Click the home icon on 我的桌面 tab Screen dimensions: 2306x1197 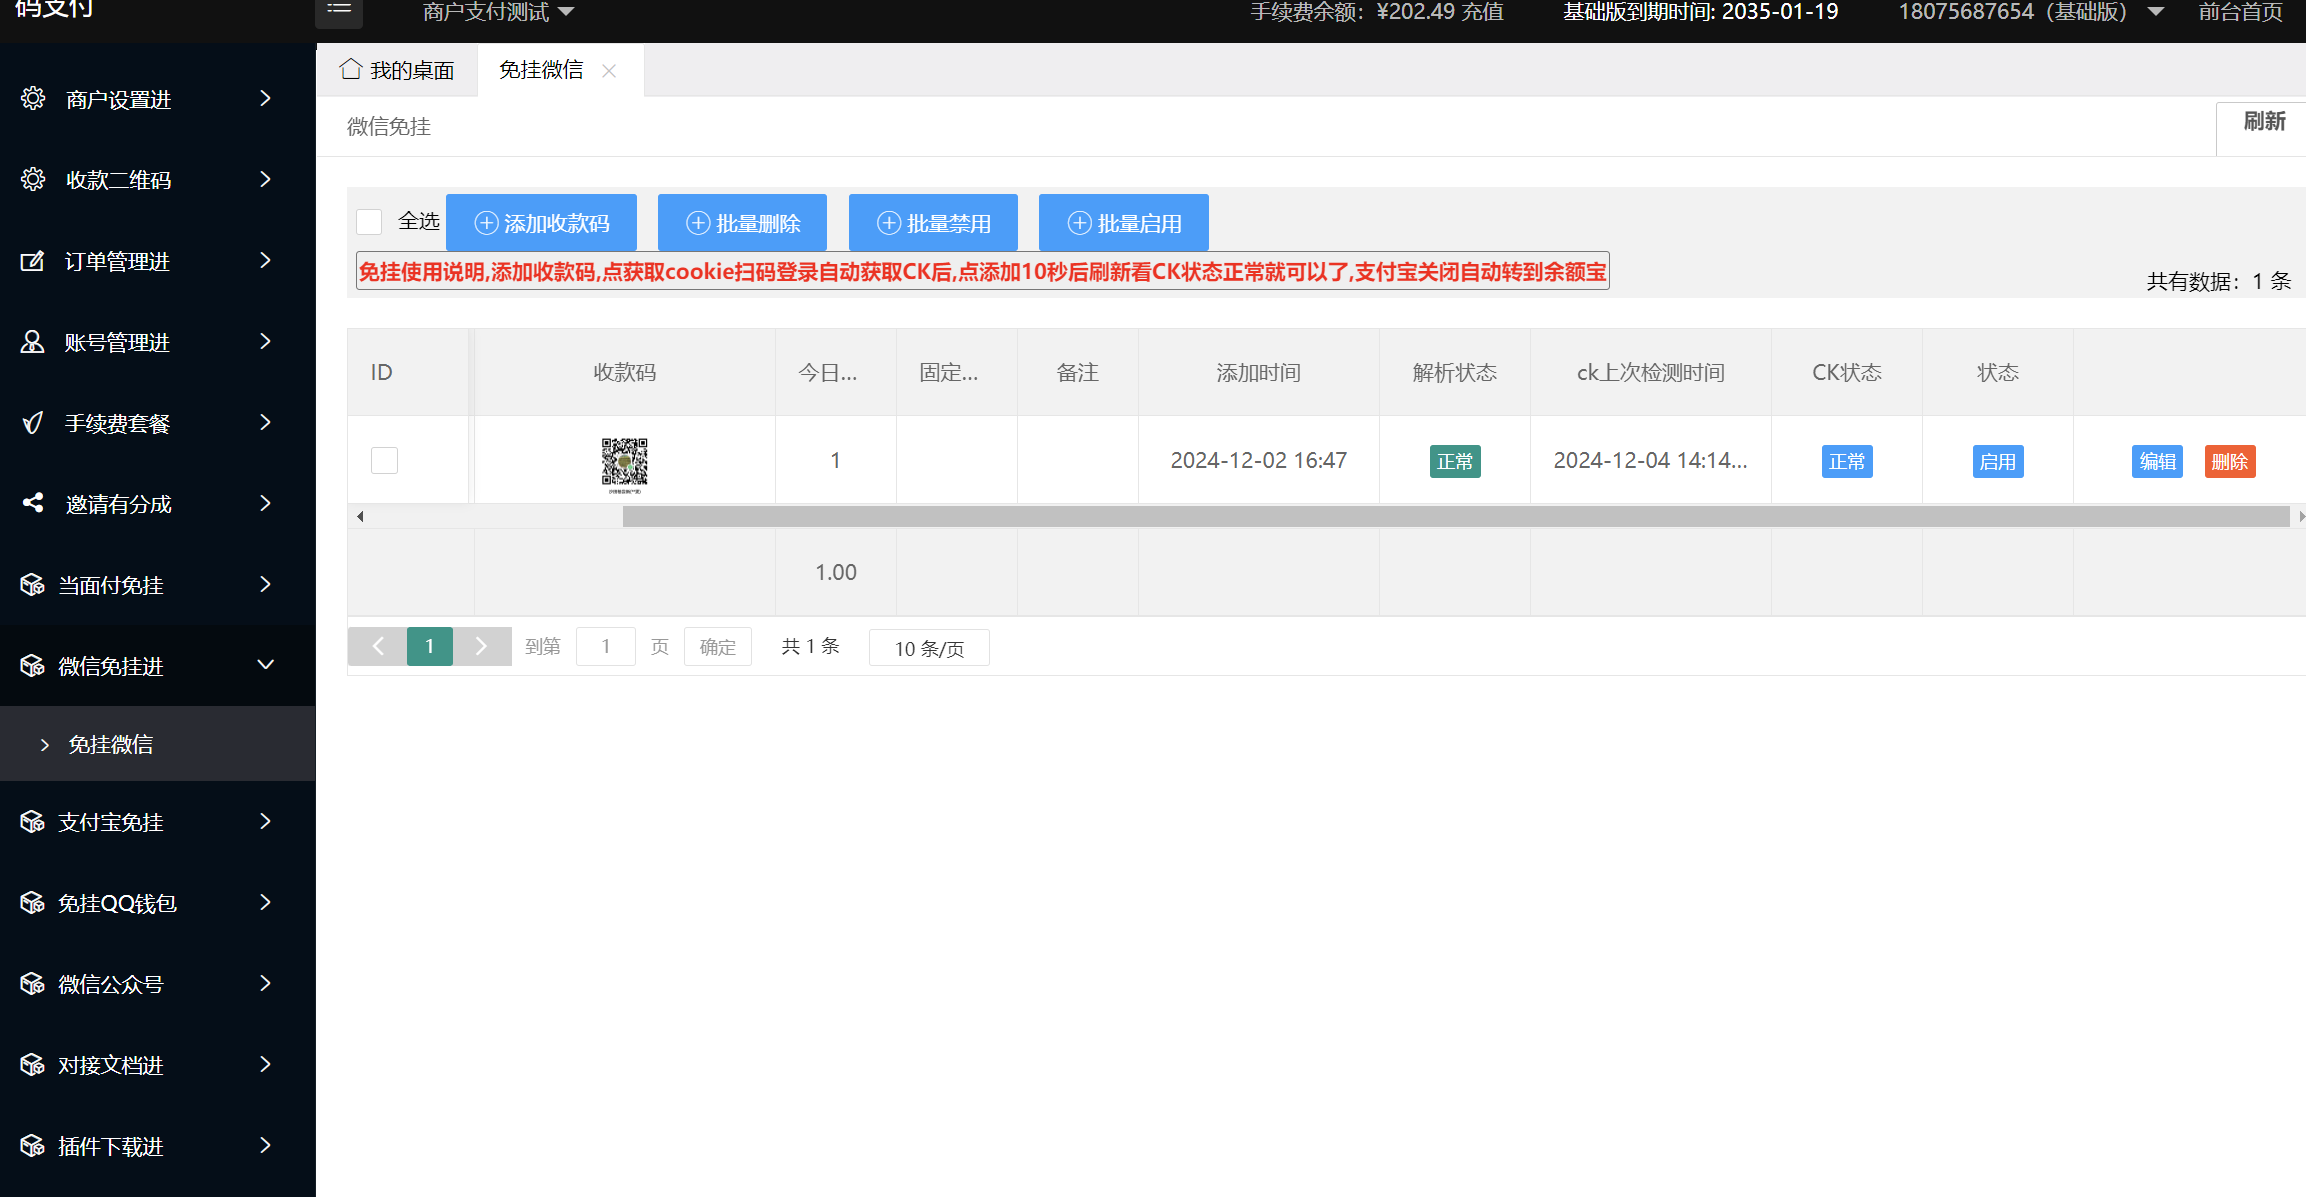click(350, 69)
